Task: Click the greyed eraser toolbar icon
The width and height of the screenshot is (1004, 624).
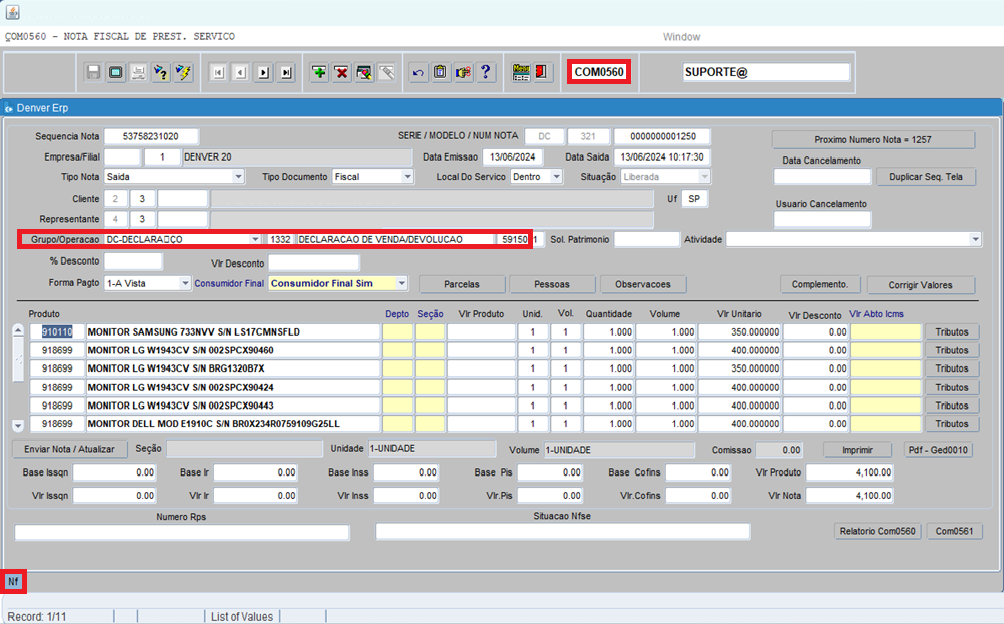Action: [x=386, y=72]
